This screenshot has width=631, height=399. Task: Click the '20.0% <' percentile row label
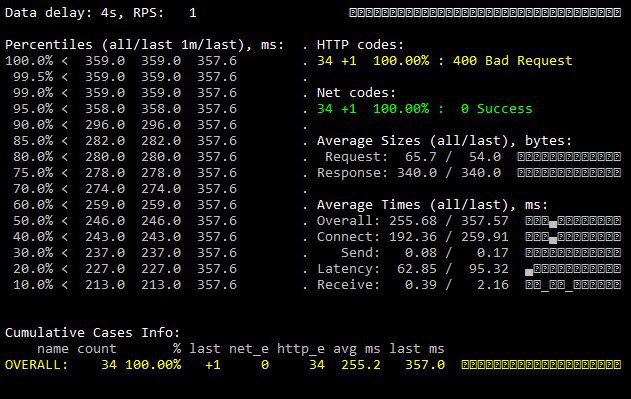pos(41,269)
